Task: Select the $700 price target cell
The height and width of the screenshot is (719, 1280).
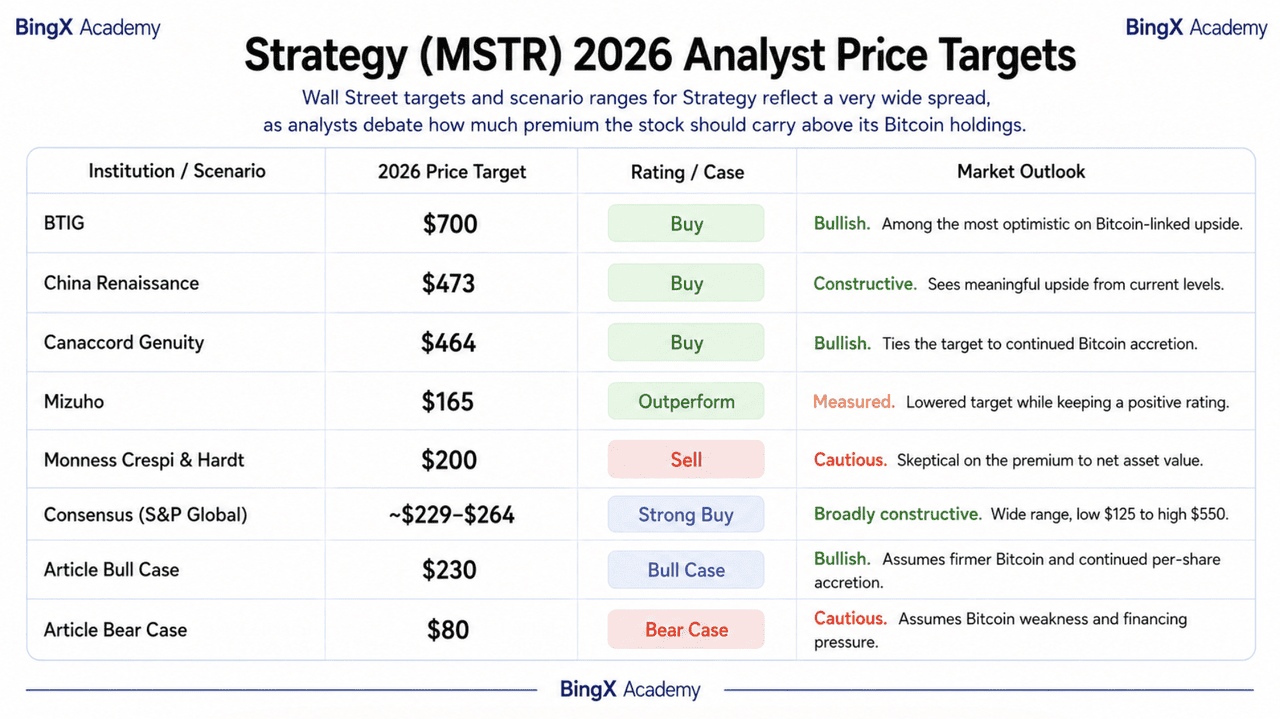Action: 450,224
